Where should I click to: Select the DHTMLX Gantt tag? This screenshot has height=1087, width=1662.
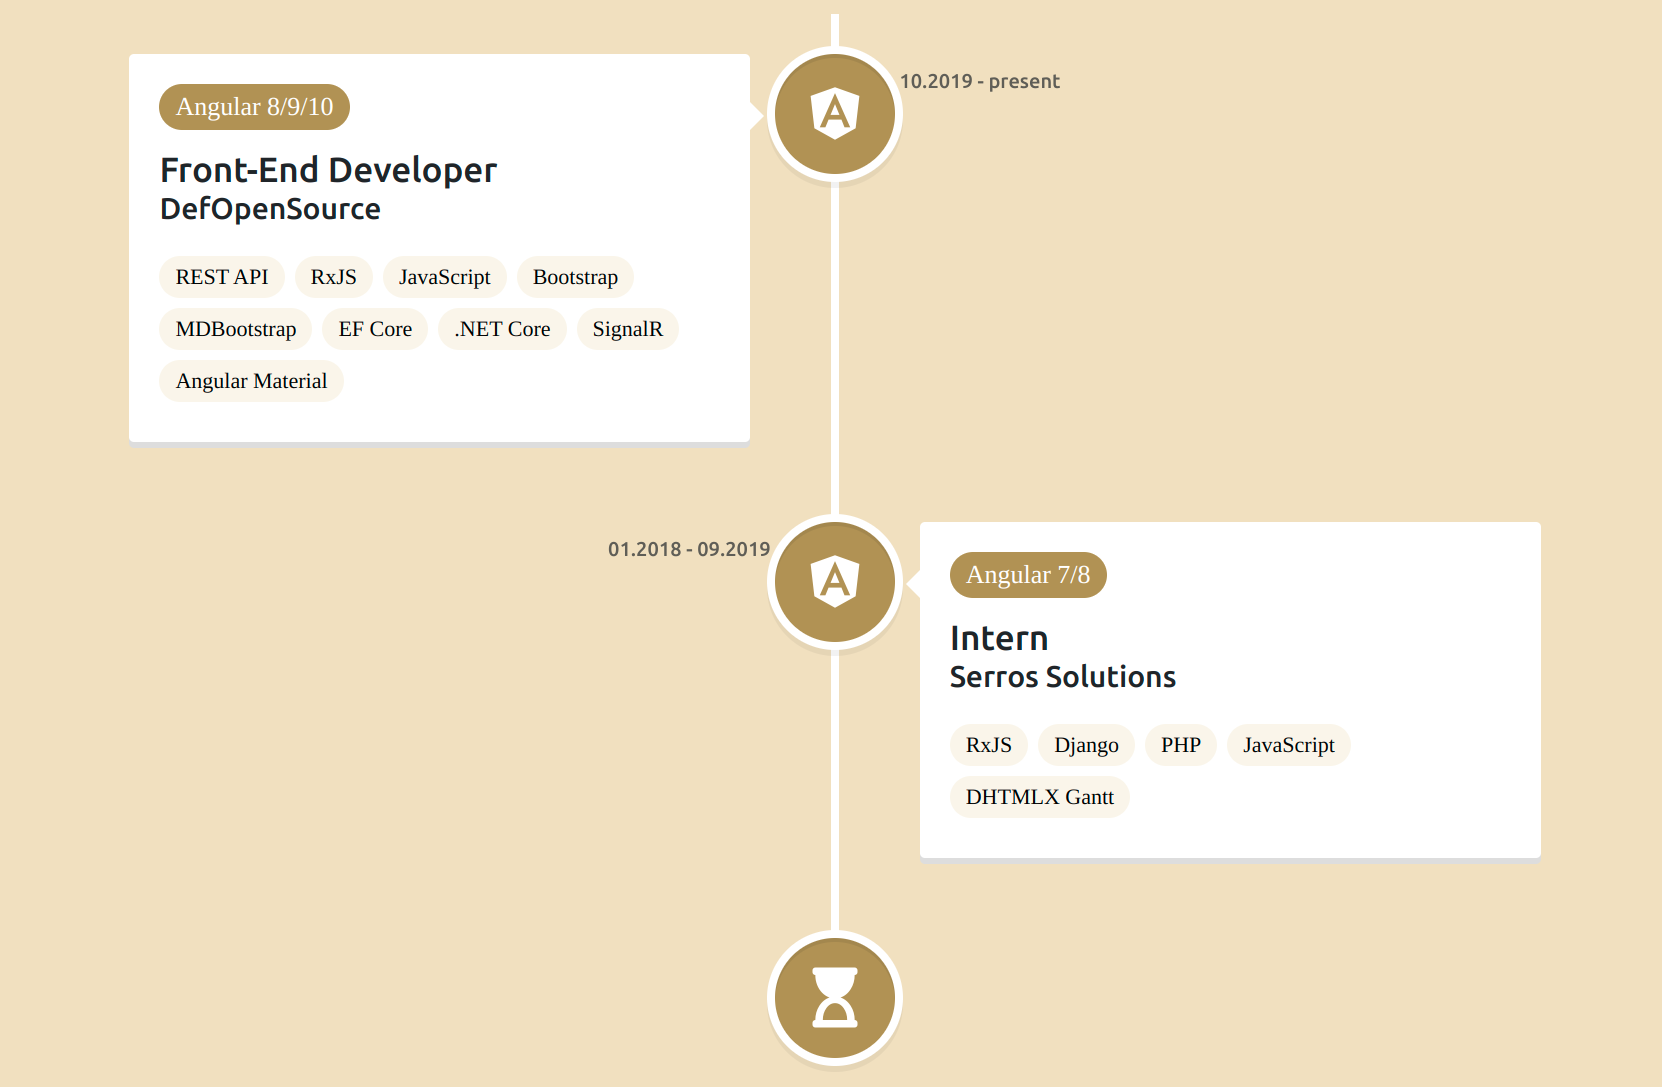[1039, 797]
